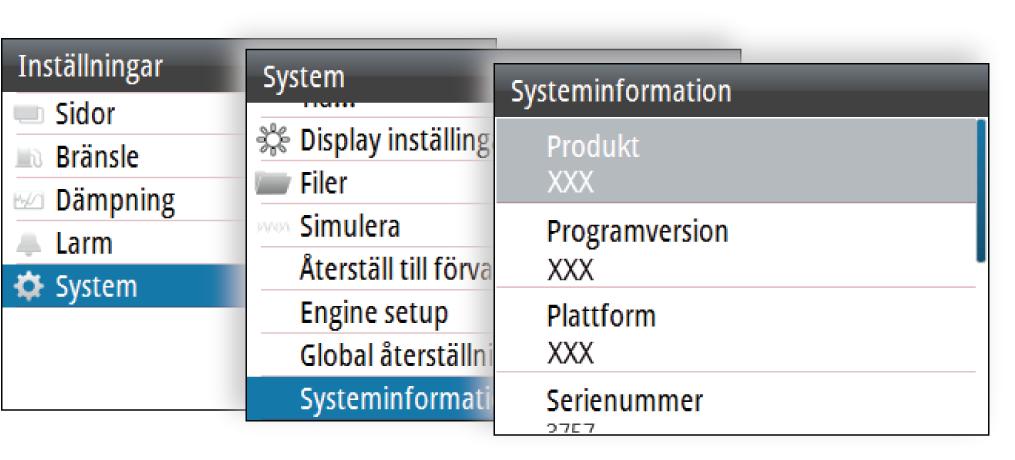Click the Dämpning damping icon

pyautogui.click(x=30, y=201)
